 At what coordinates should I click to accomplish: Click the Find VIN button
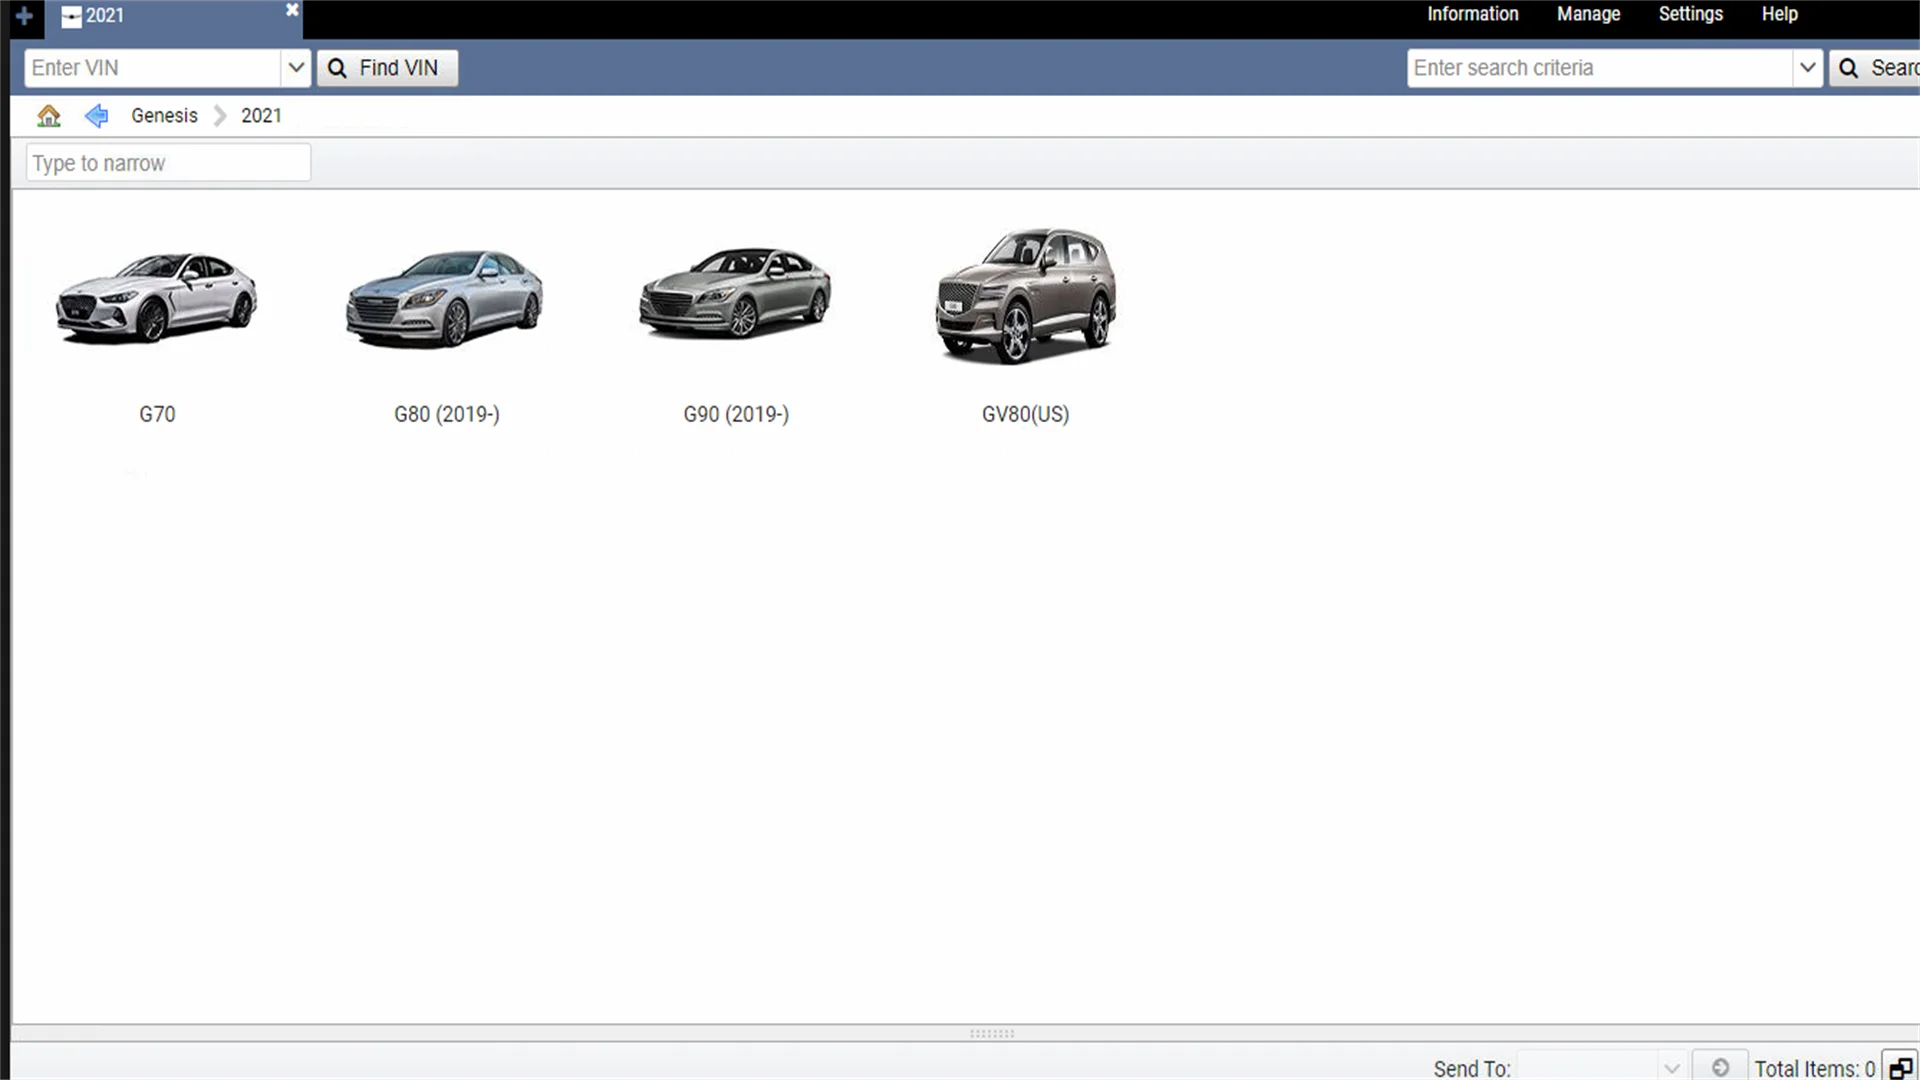tap(387, 68)
